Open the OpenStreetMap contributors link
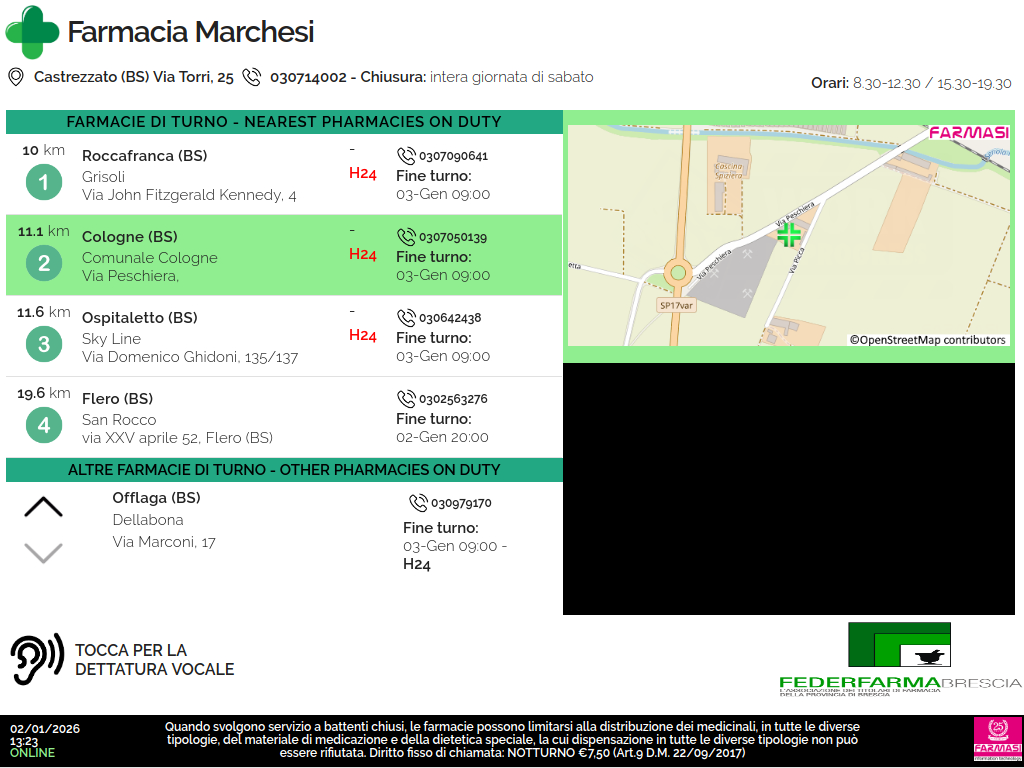The image size is (1024, 768). pyautogui.click(x=927, y=340)
